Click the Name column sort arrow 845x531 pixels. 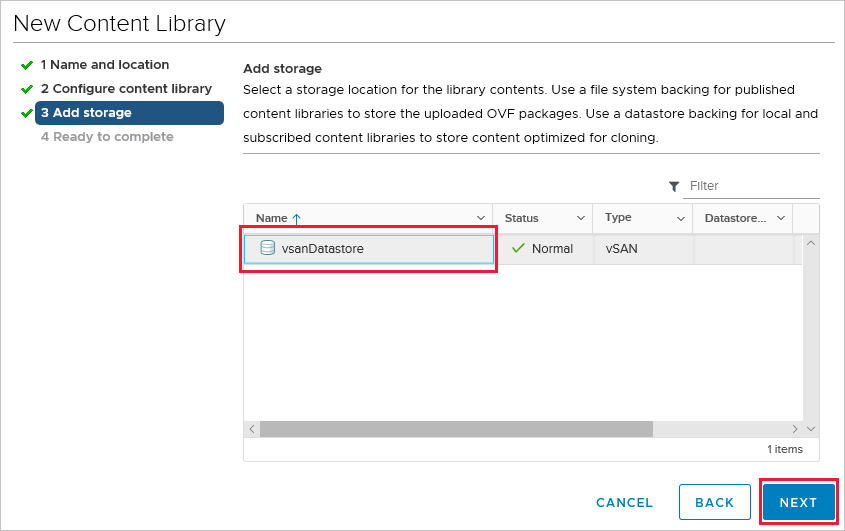[296, 219]
